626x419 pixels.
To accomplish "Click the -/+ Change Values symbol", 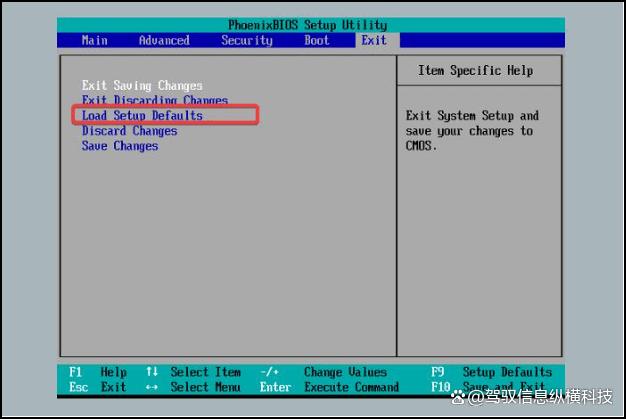I will (268, 372).
